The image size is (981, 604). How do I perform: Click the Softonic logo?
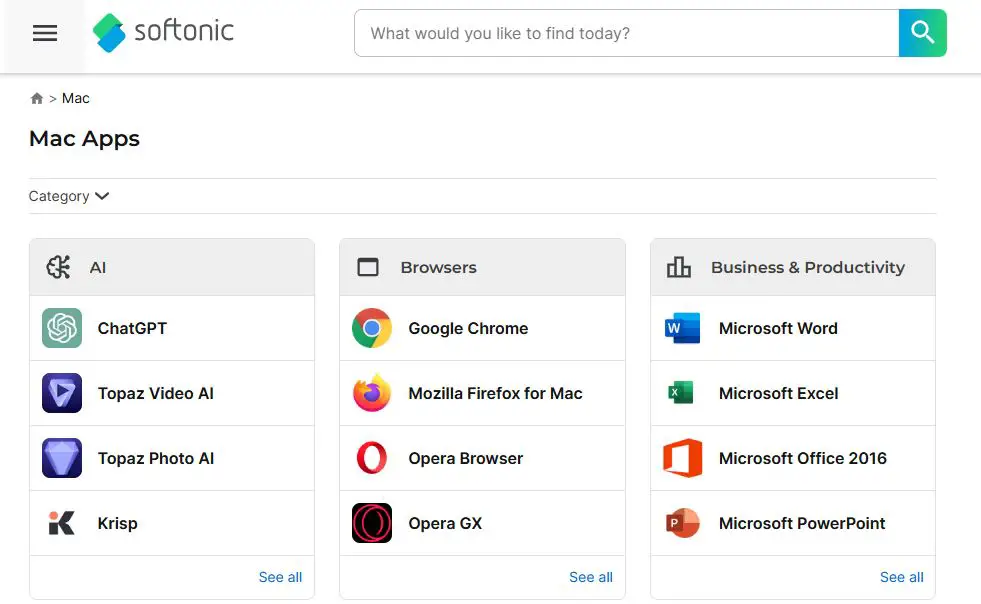[164, 32]
